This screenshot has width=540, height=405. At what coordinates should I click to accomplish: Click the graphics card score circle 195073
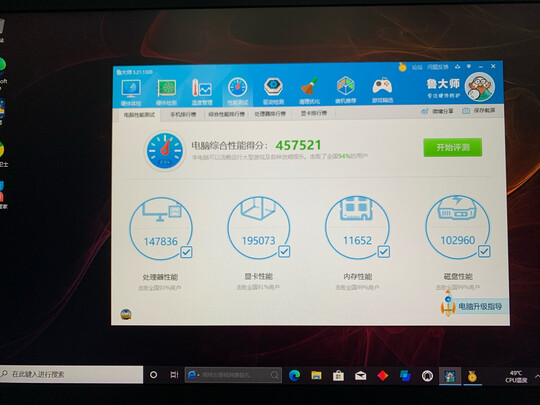(259, 228)
